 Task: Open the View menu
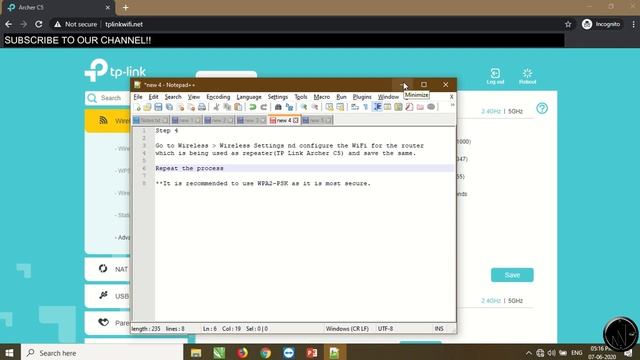click(193, 97)
